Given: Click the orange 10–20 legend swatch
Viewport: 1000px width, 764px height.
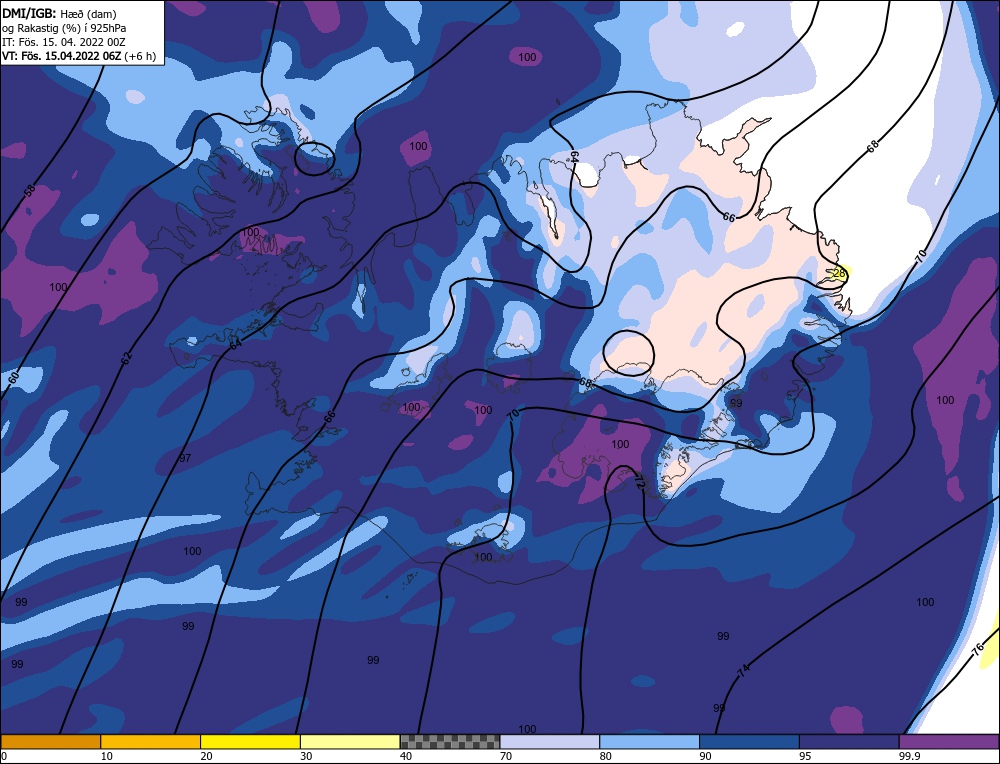Looking at the screenshot, I should tap(151, 742).
